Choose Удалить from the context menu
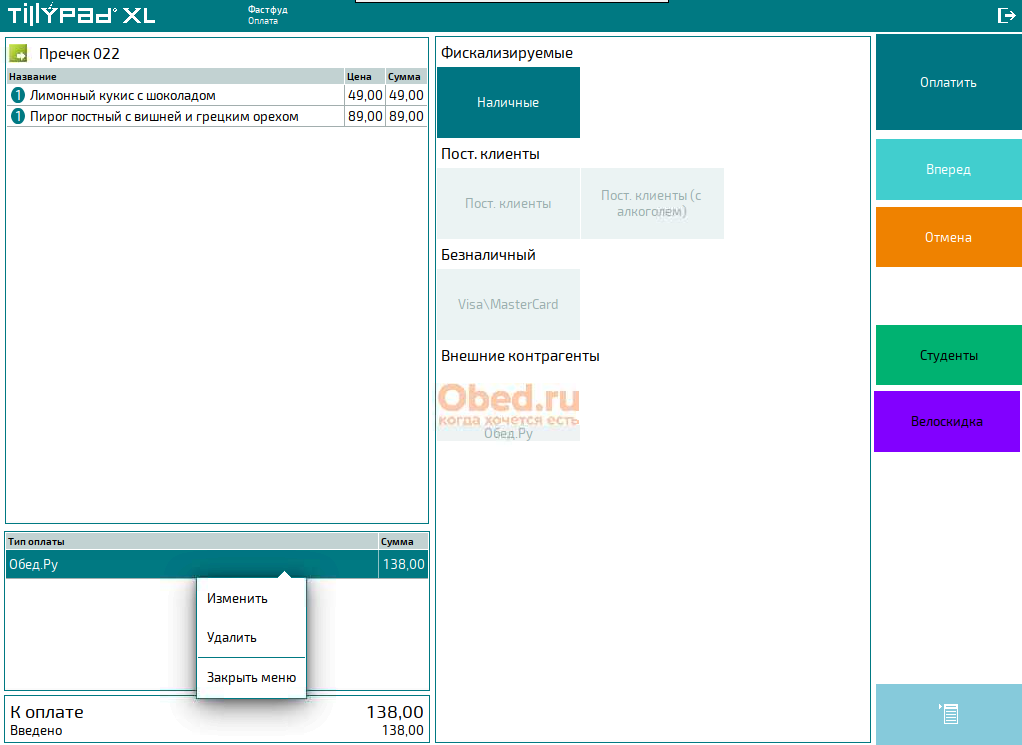This screenshot has width=1022, height=745. pyautogui.click(x=232, y=637)
